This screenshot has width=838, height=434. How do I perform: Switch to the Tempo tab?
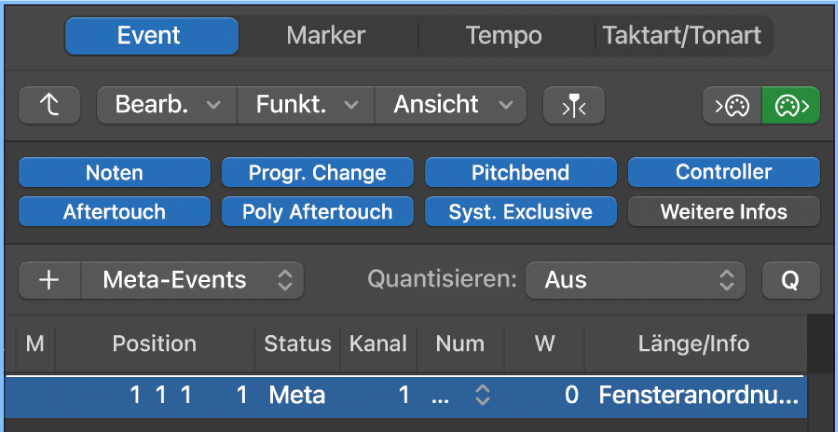[503, 37]
